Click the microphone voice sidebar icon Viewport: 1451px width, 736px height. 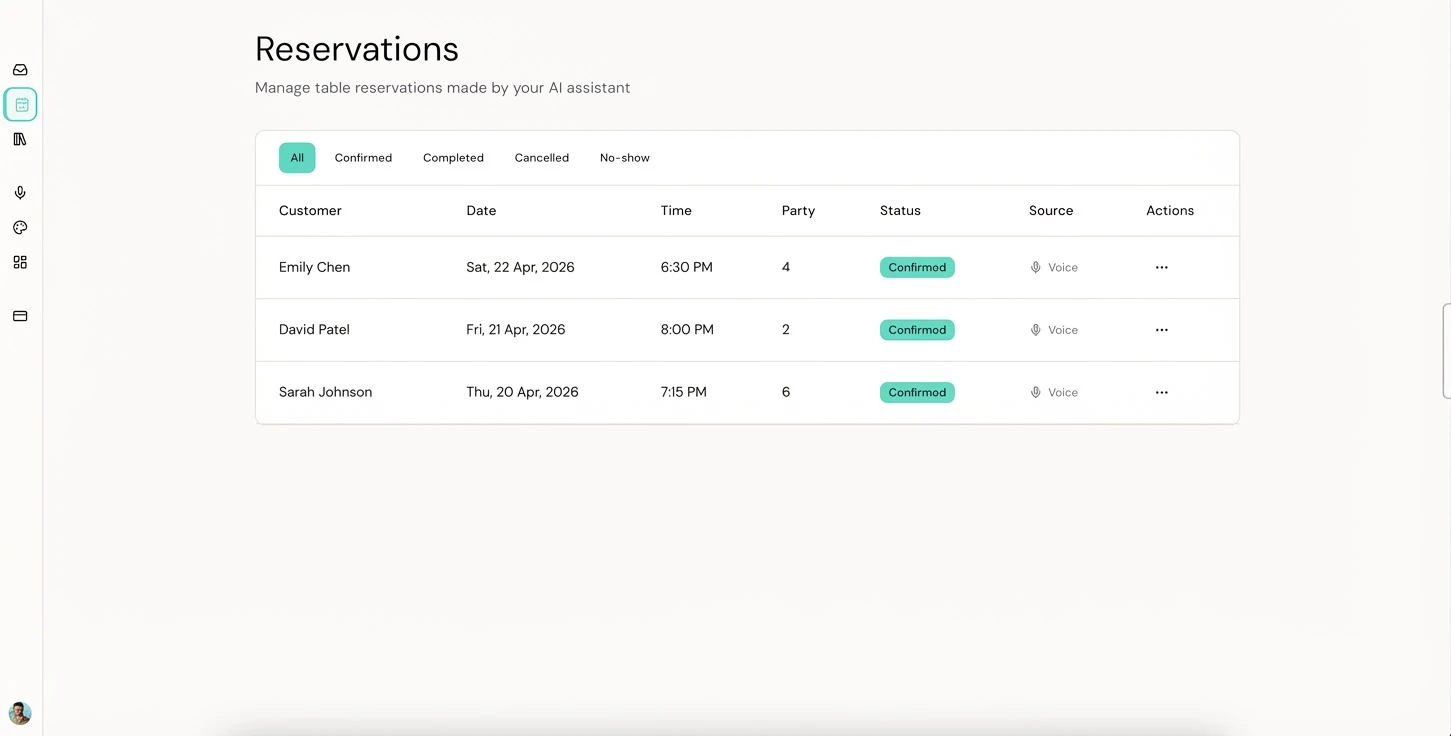(20, 193)
